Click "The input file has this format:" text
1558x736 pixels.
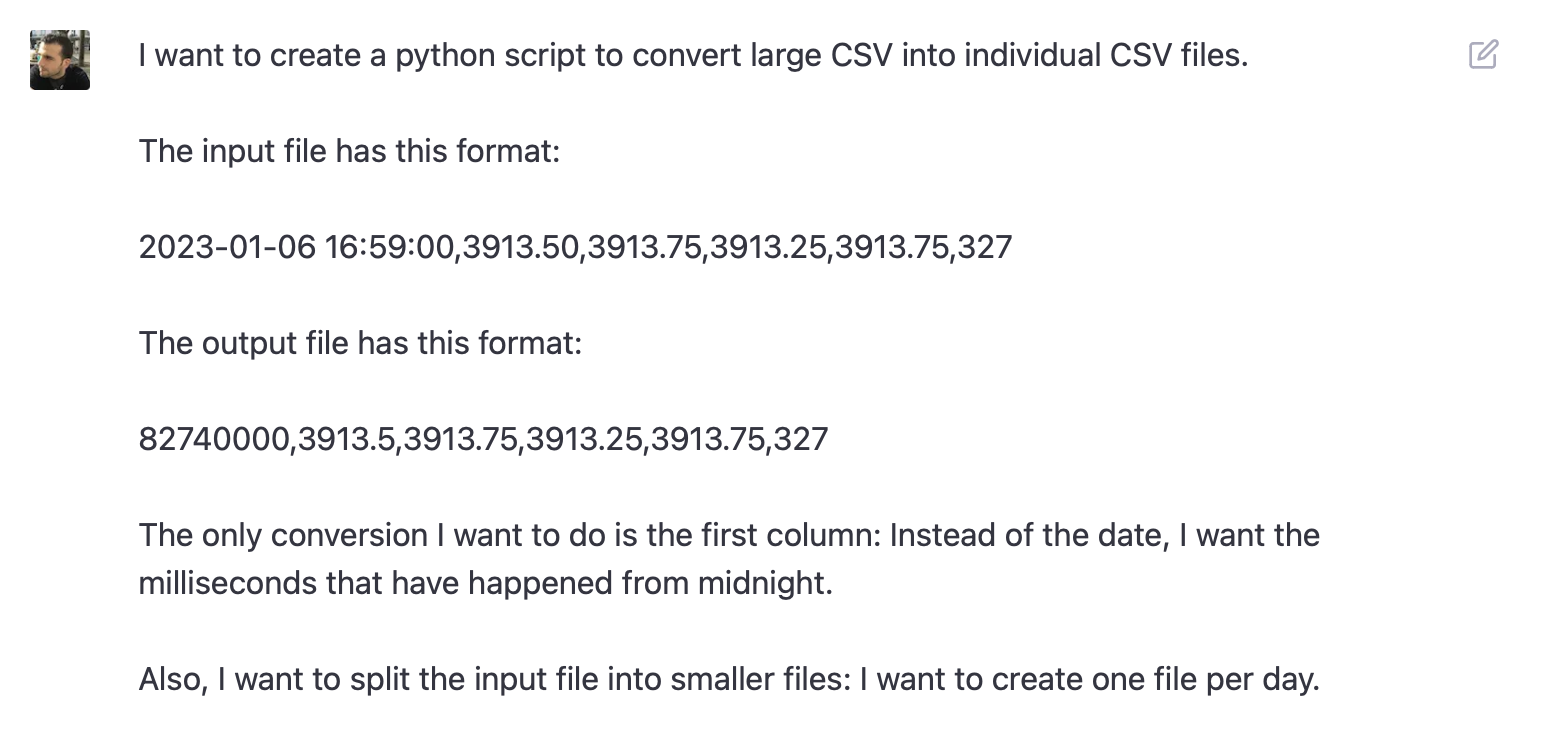coord(349,151)
